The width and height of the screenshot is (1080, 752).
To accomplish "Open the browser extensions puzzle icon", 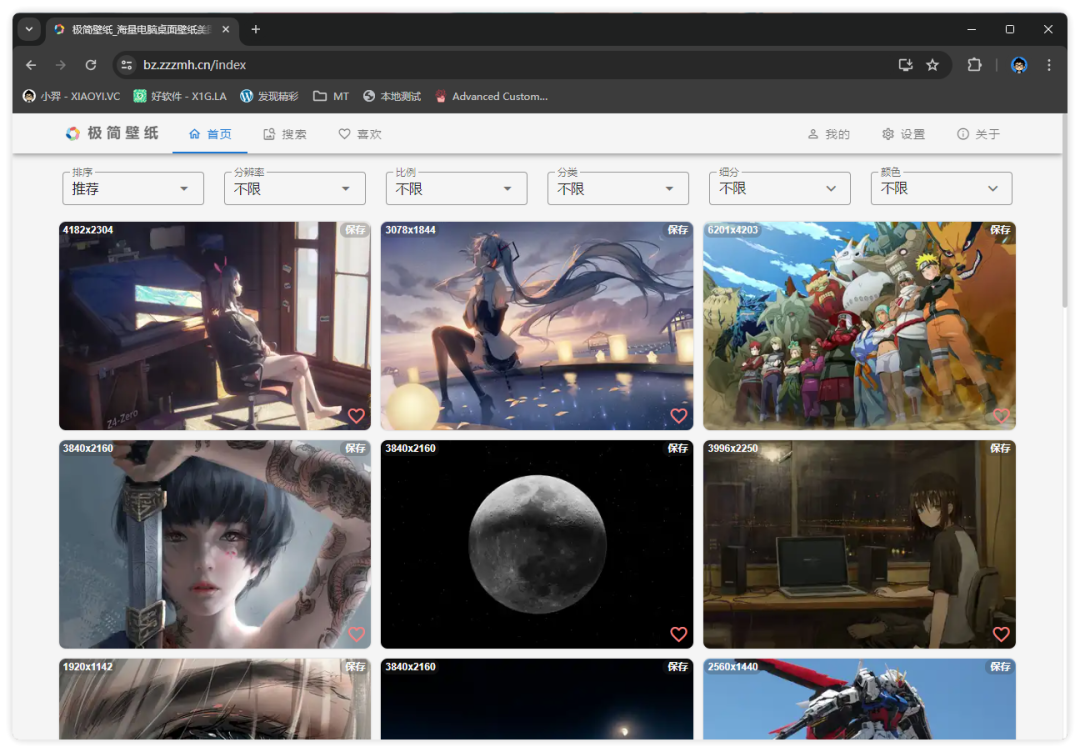I will click(974, 65).
